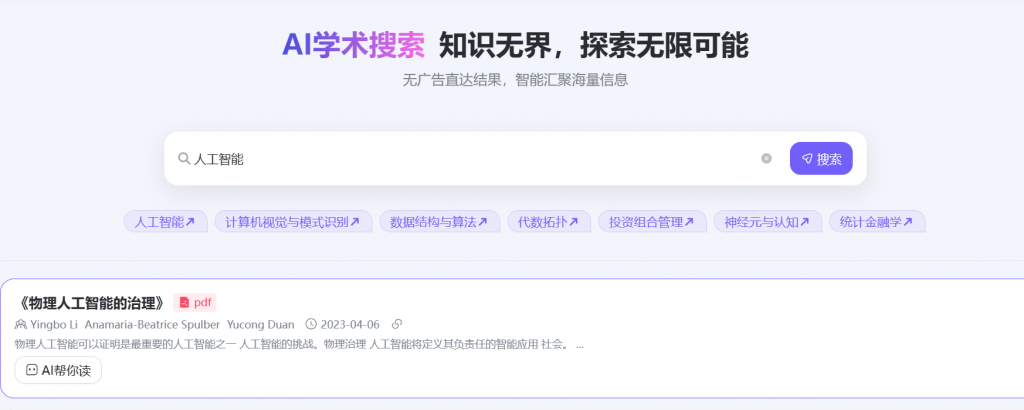Select the 投资组合管理 tag
1024x410 pixels.
[652, 222]
